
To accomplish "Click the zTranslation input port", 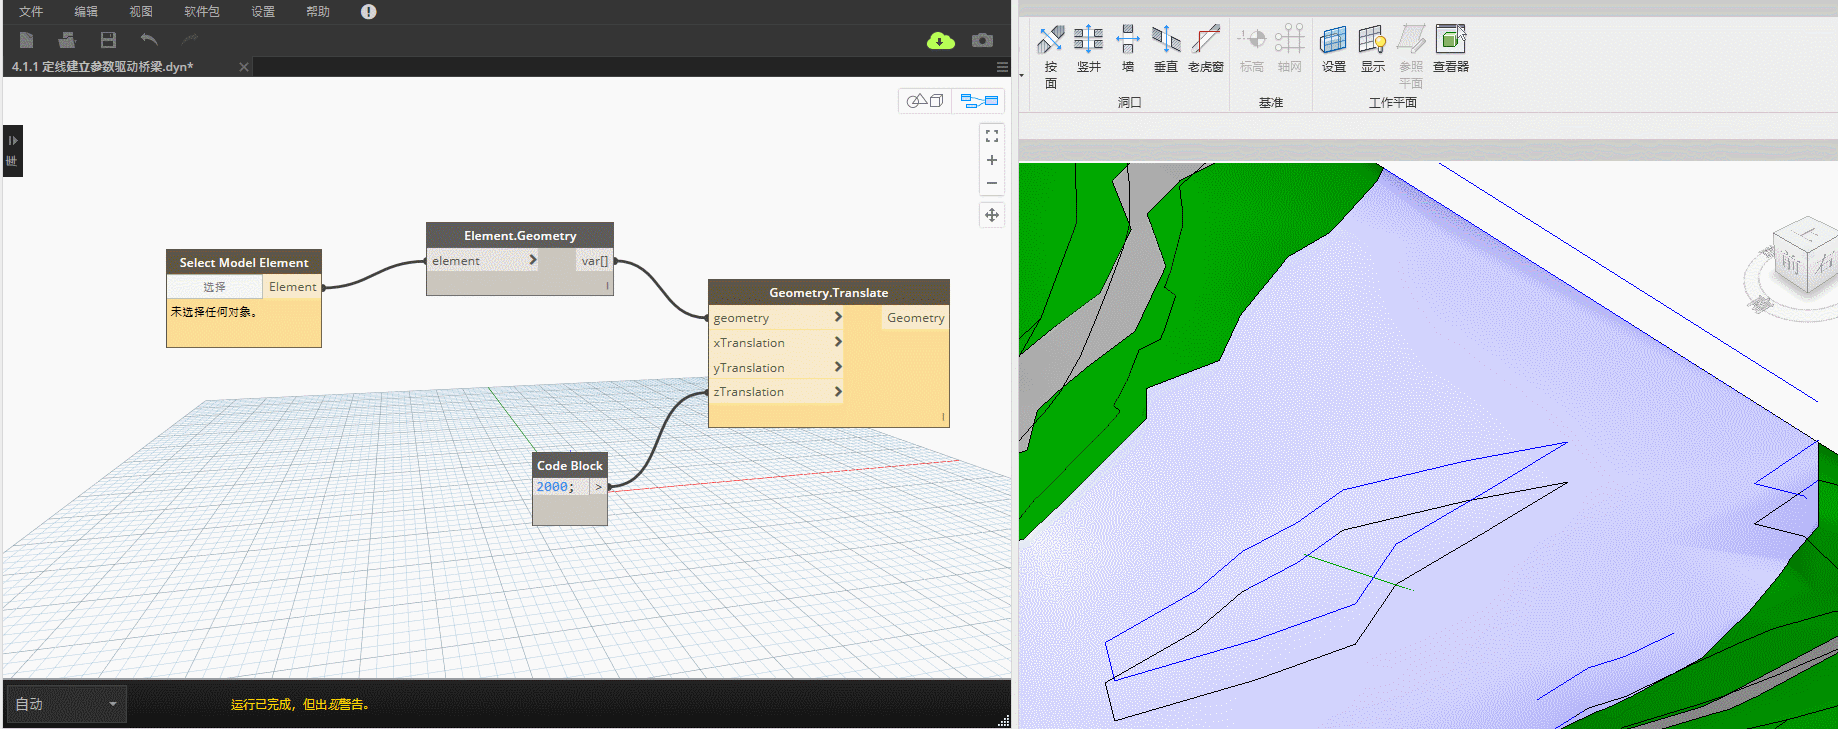I will click(x=776, y=392).
